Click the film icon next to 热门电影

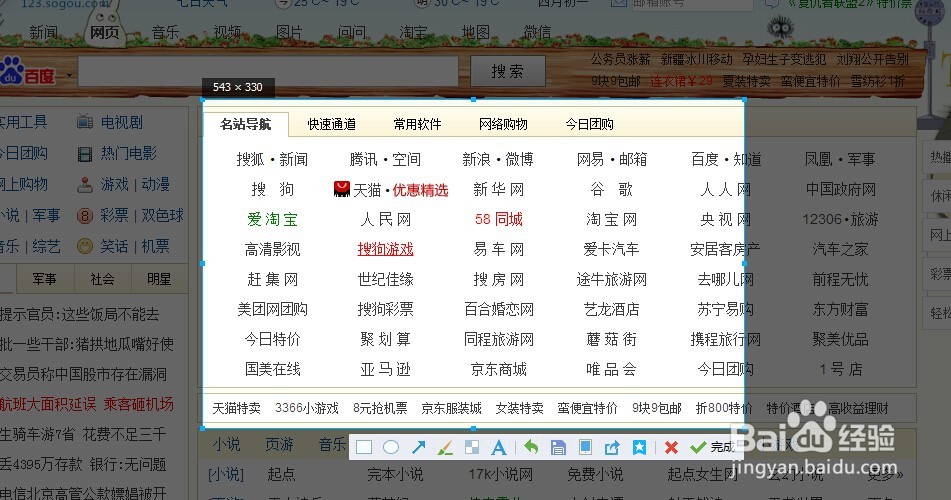(85, 154)
